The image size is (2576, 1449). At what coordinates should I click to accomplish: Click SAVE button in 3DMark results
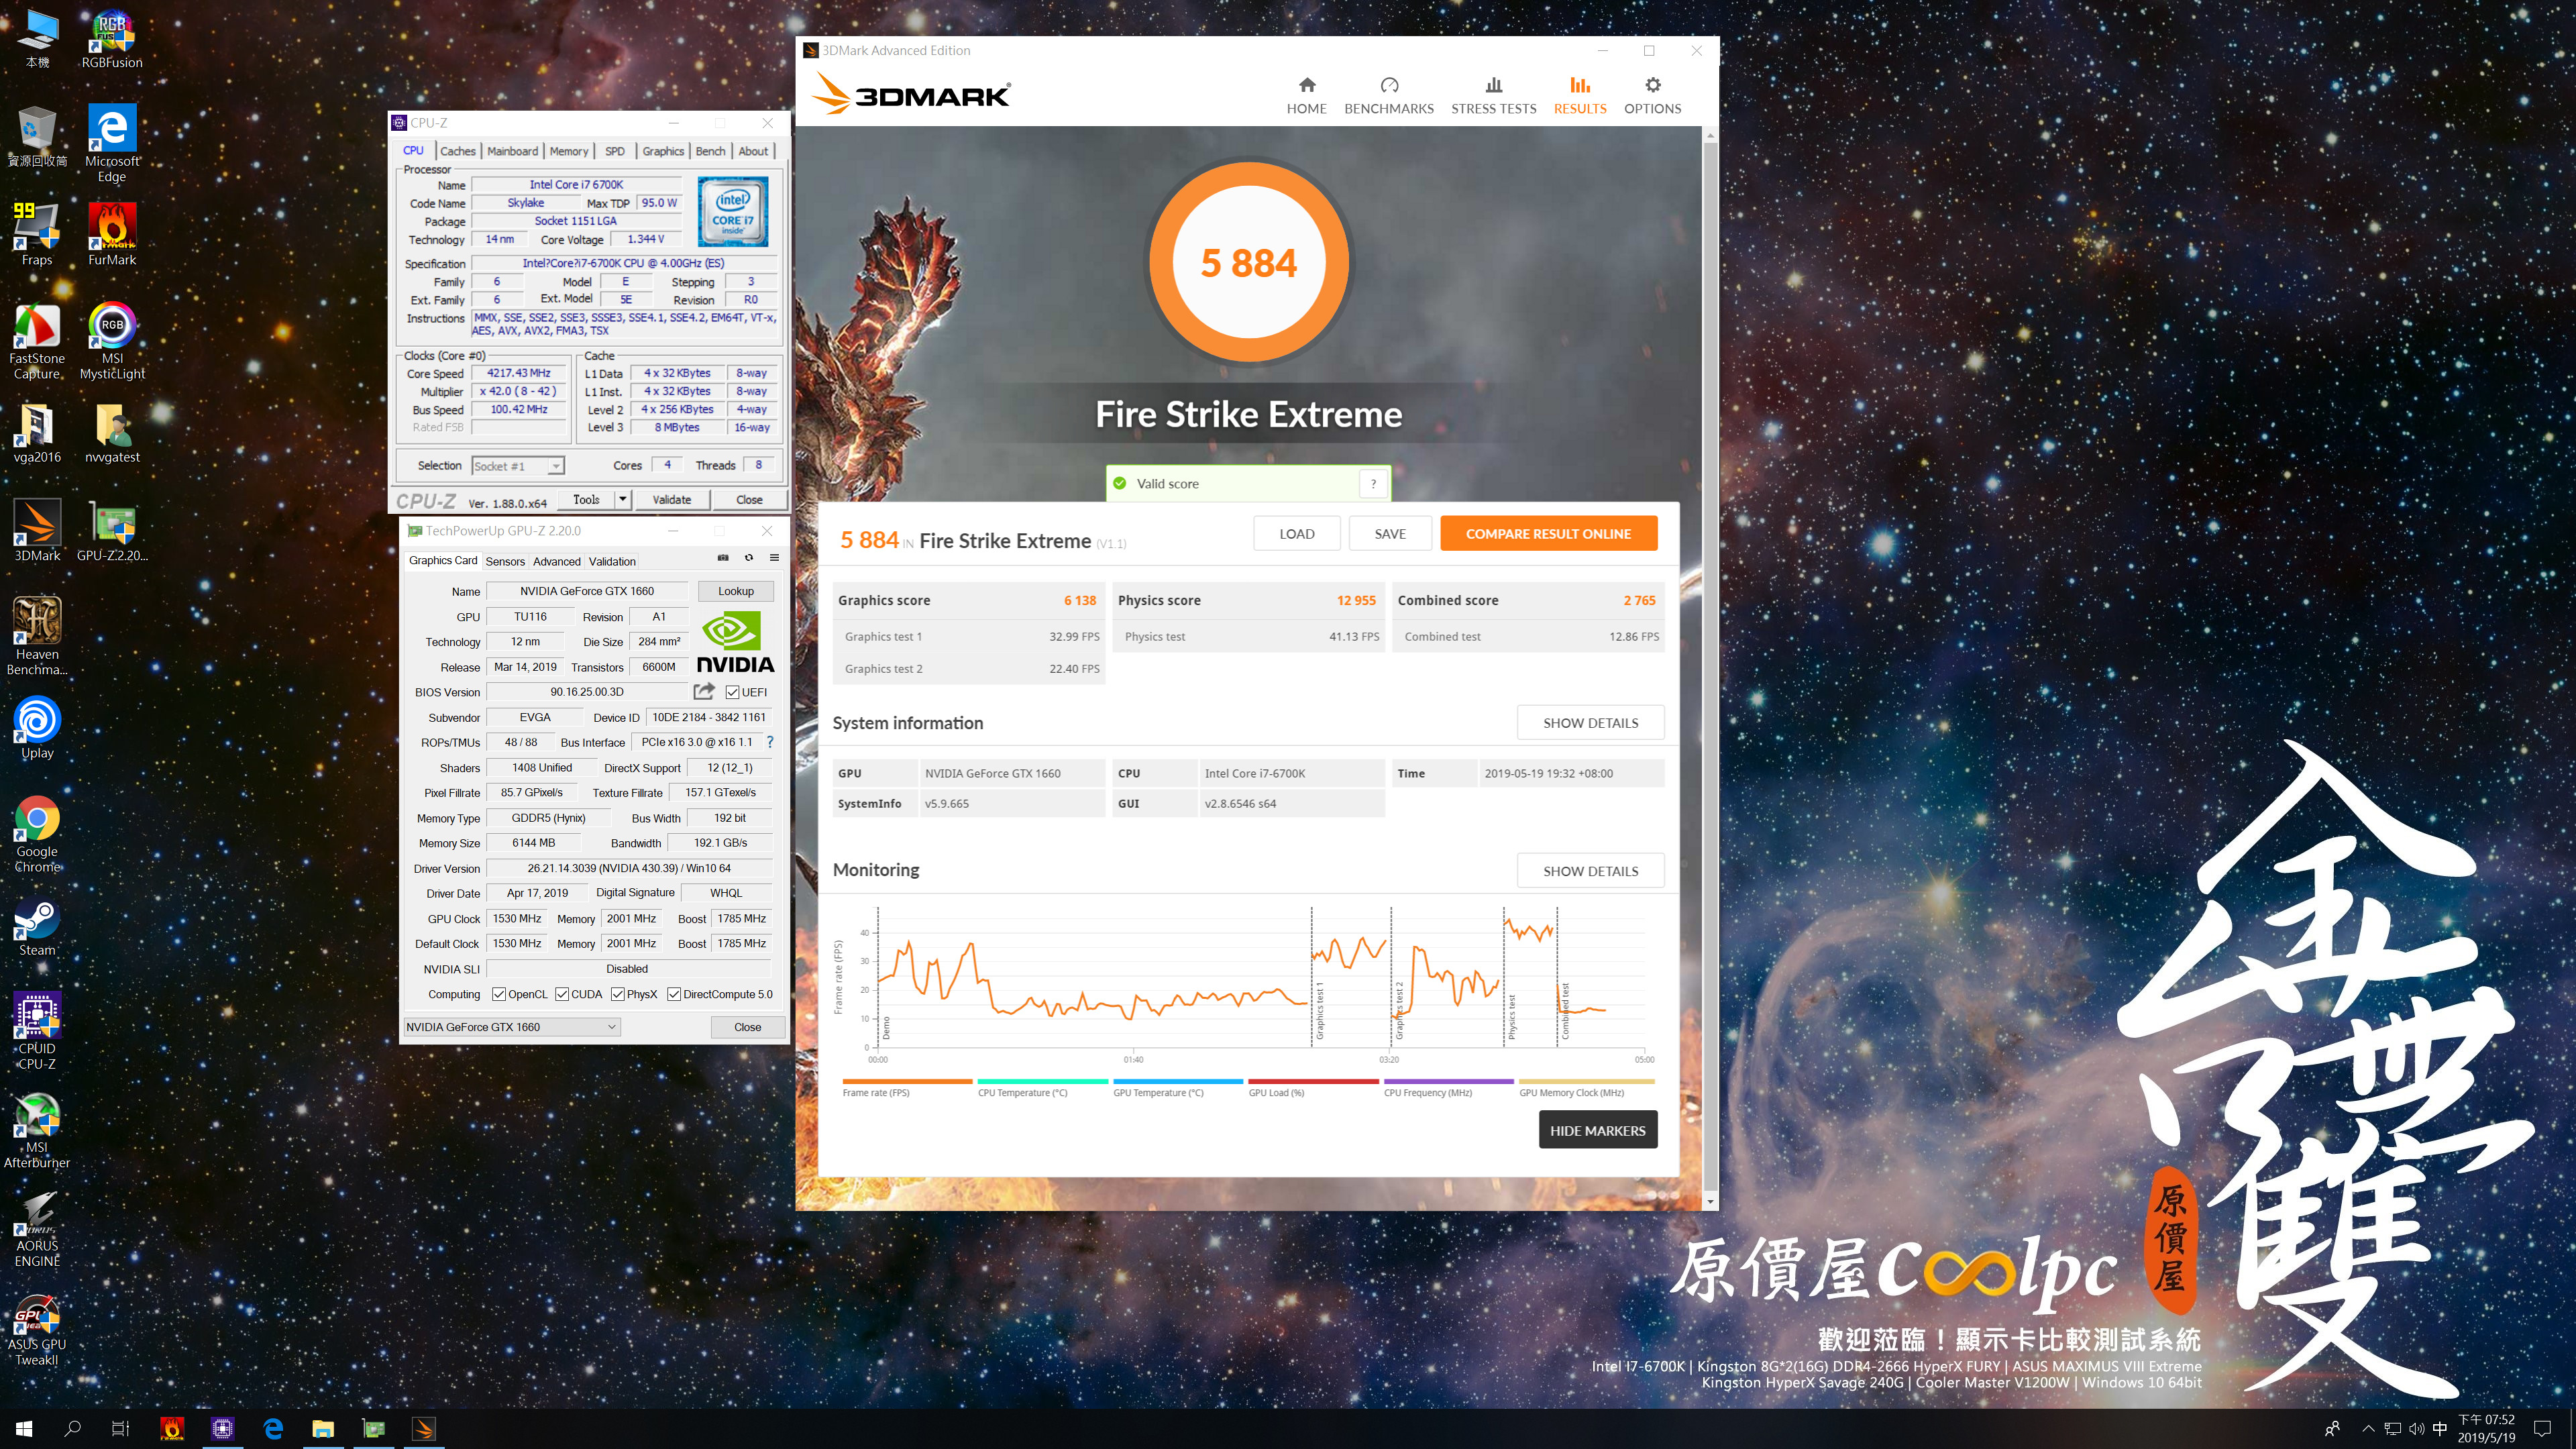click(1389, 533)
